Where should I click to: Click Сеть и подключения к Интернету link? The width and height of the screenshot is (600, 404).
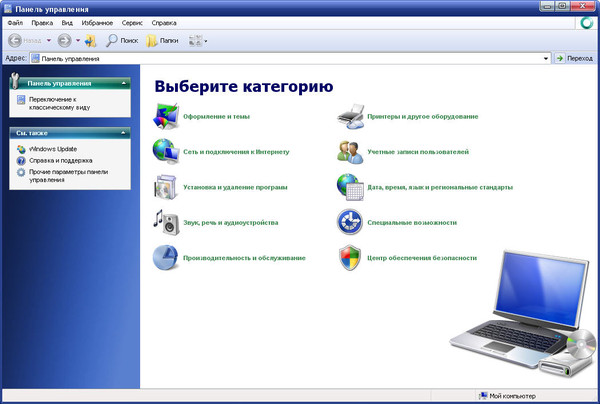point(236,152)
